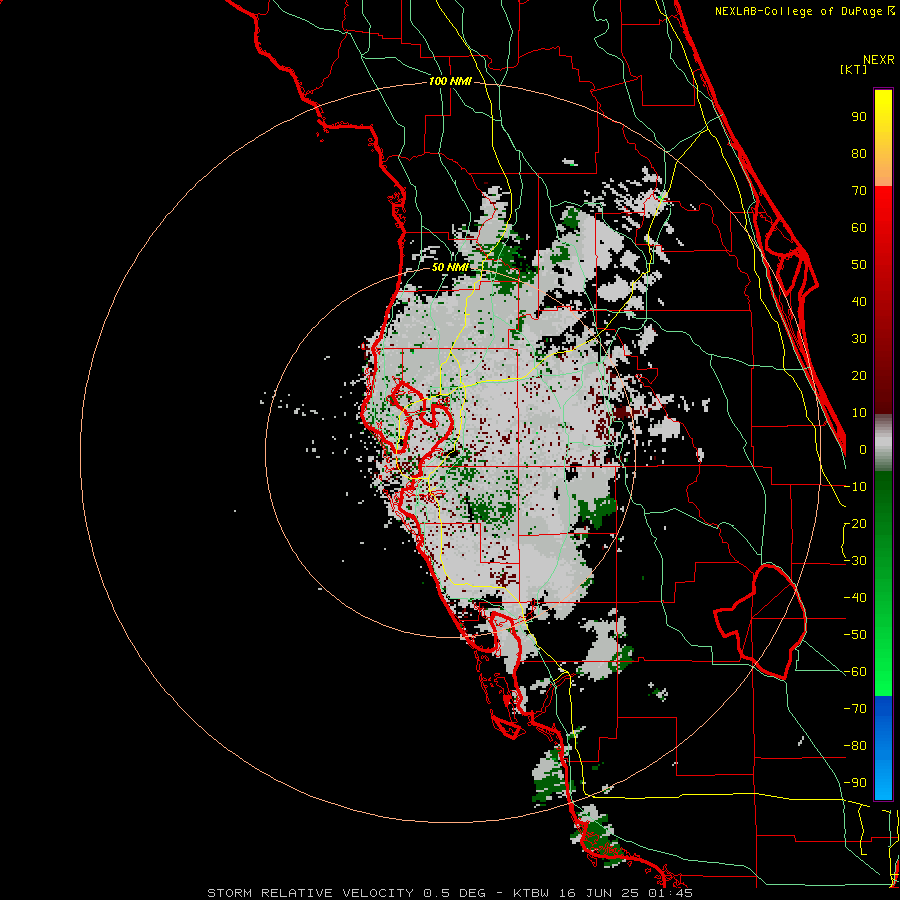Click the -60 knot scale label
900x900 pixels.
point(855,672)
